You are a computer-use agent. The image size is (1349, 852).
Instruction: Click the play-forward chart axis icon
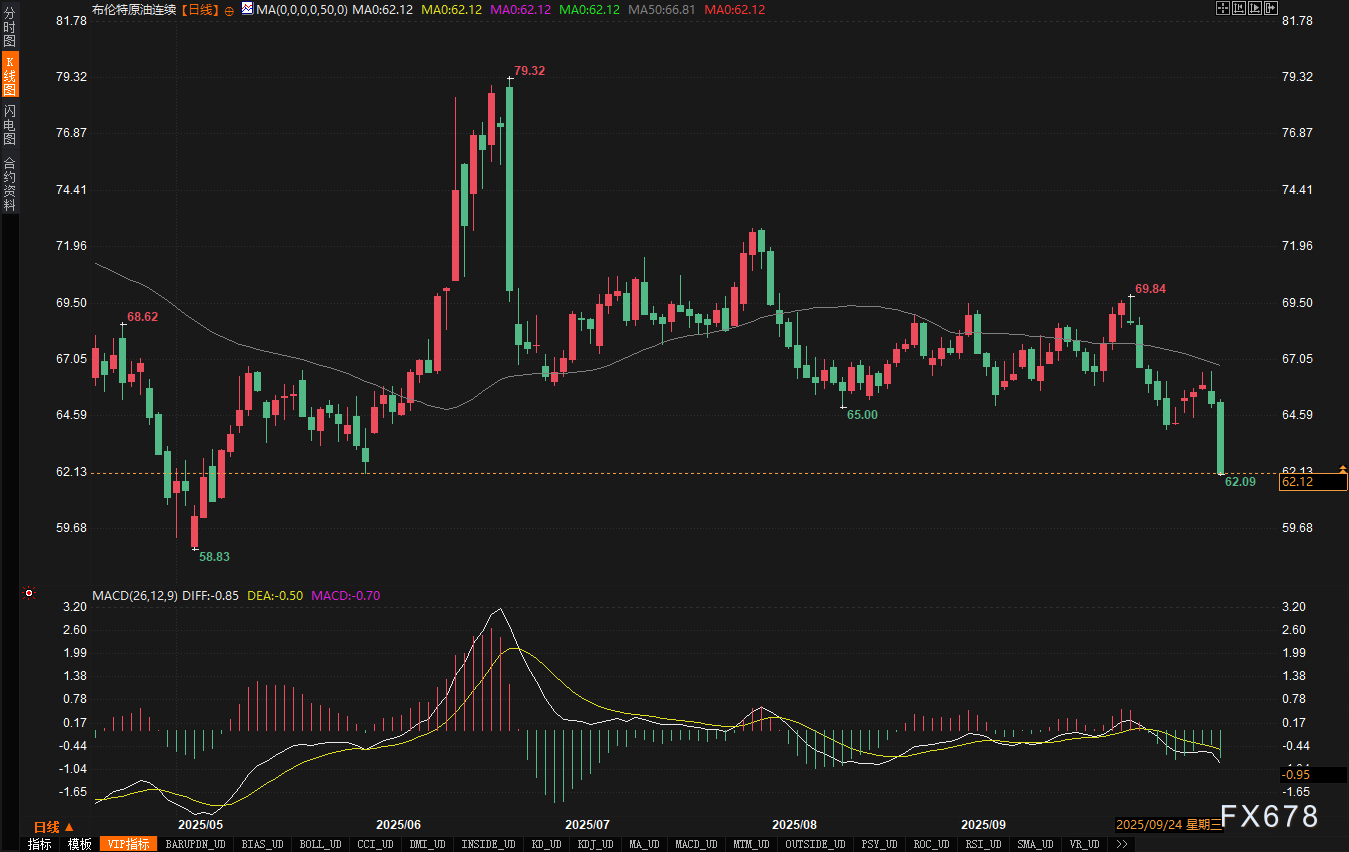point(1254,8)
